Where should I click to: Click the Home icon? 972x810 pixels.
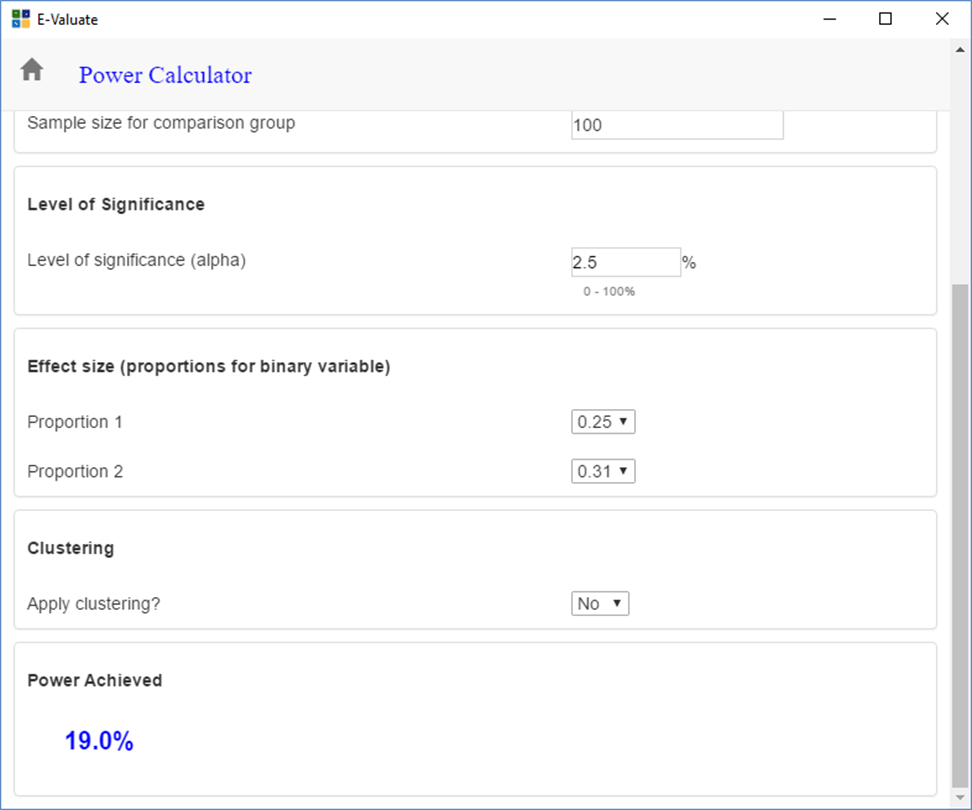(x=32, y=70)
